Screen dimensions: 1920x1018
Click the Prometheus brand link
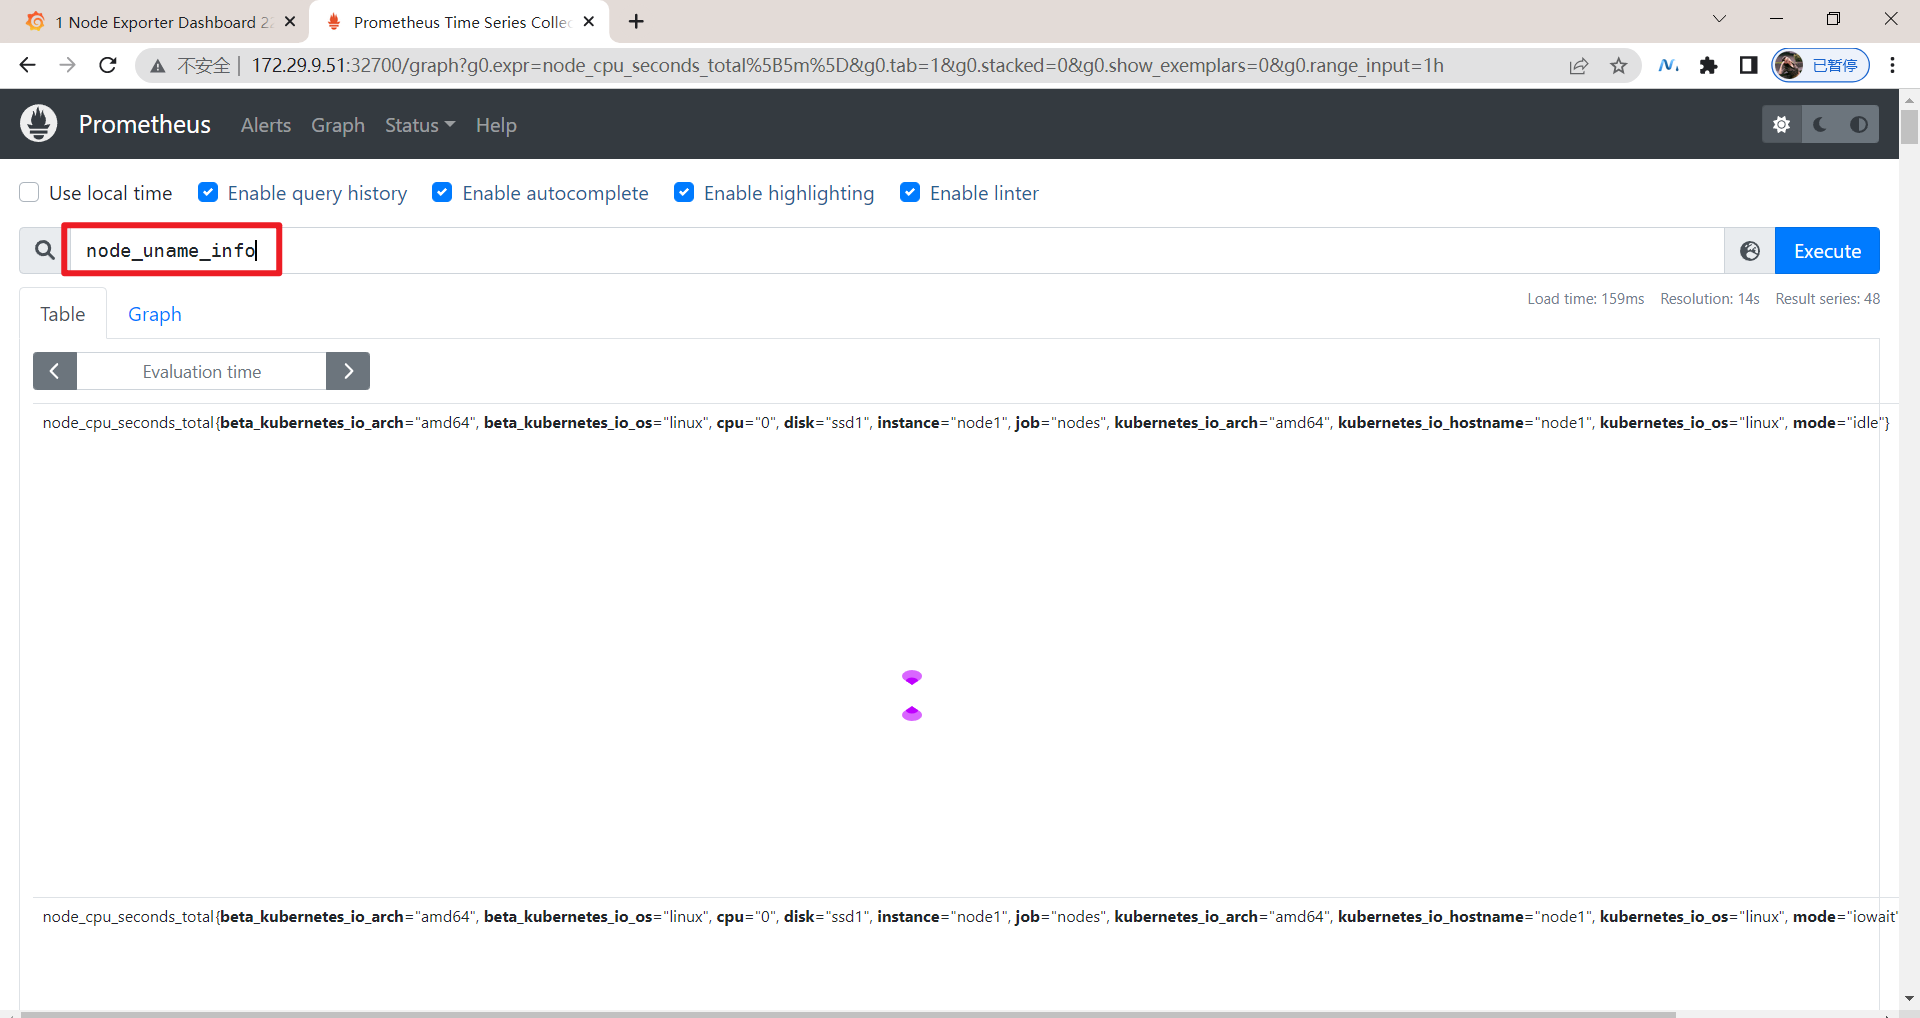tap(145, 124)
